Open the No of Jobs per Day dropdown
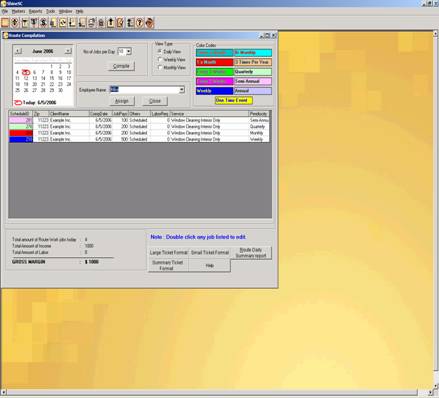 click(x=129, y=52)
